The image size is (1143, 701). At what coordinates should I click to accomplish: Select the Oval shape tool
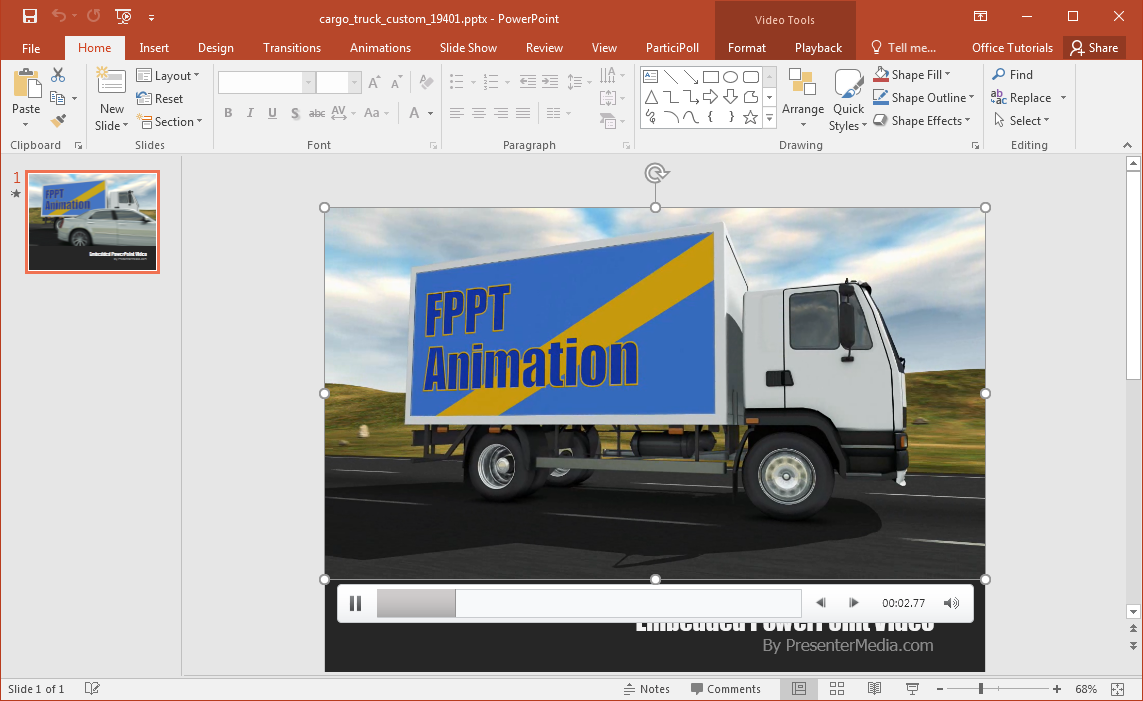730,75
